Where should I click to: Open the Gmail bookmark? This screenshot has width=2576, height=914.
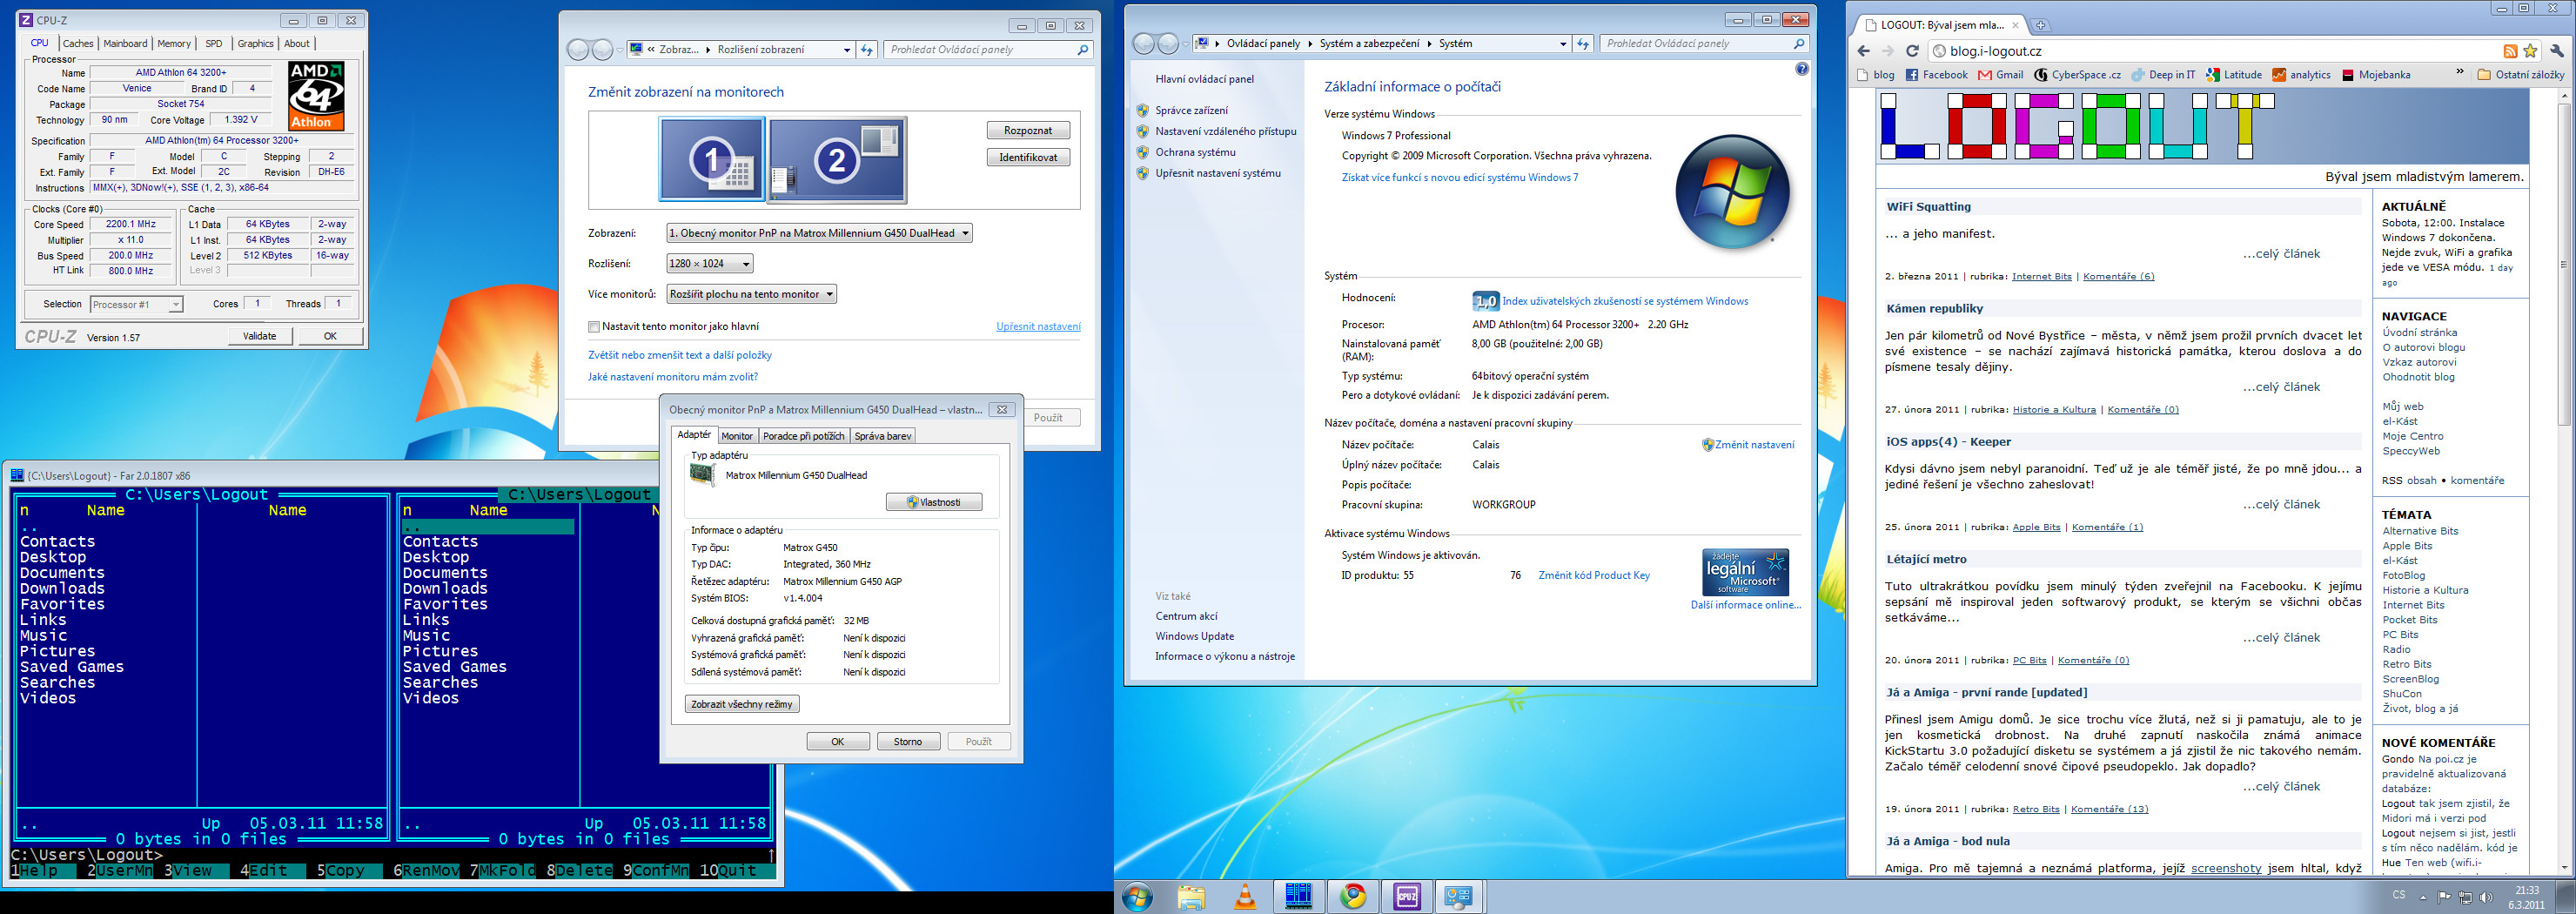[x=2000, y=75]
